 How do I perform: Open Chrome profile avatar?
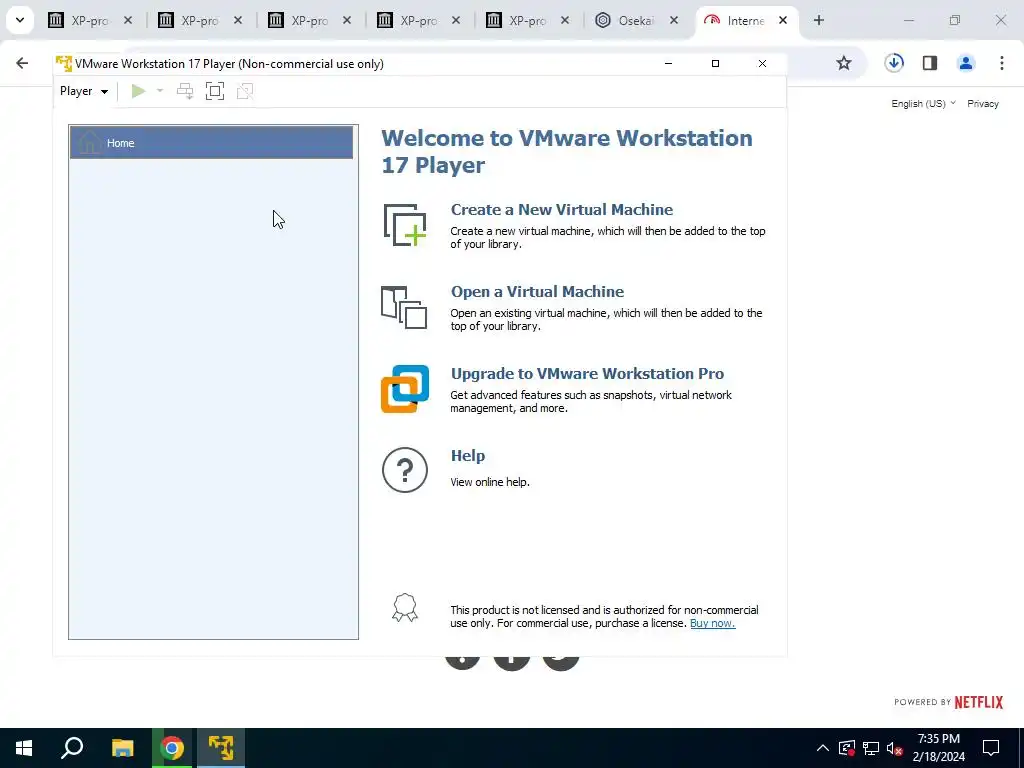966,63
